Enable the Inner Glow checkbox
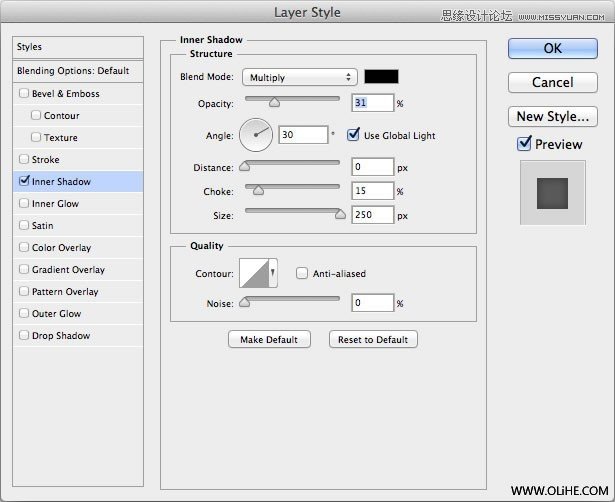Screen dimensions: 615x502 click(24, 203)
